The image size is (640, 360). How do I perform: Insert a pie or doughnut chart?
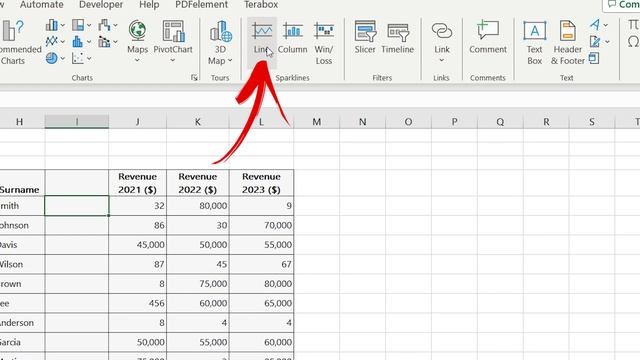tap(52, 58)
